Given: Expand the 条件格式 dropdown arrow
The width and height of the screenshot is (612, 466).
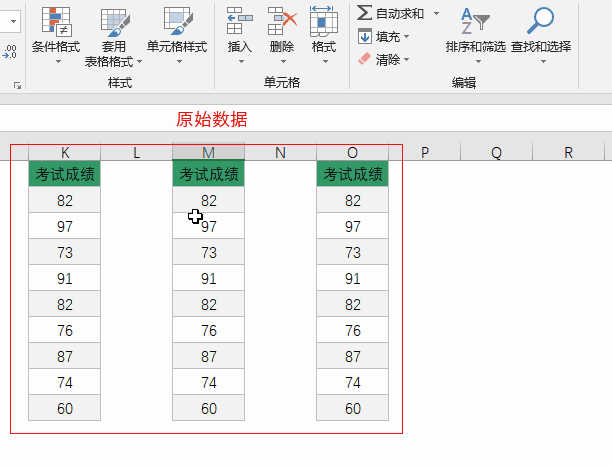Looking at the screenshot, I should coord(58,62).
